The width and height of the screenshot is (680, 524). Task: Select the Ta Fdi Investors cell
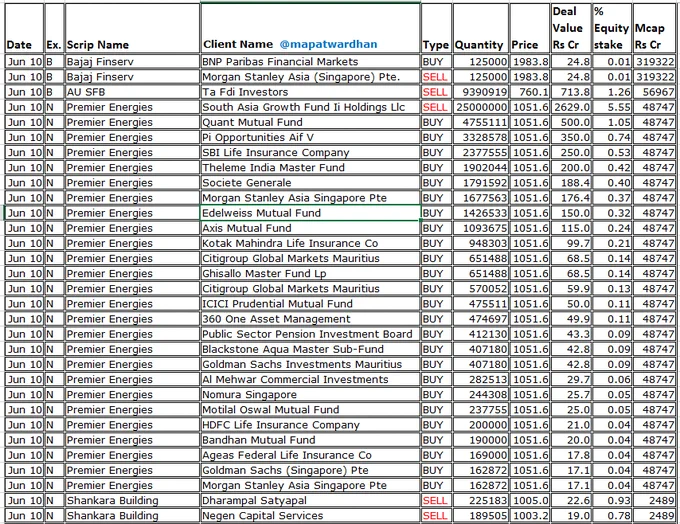pos(311,92)
